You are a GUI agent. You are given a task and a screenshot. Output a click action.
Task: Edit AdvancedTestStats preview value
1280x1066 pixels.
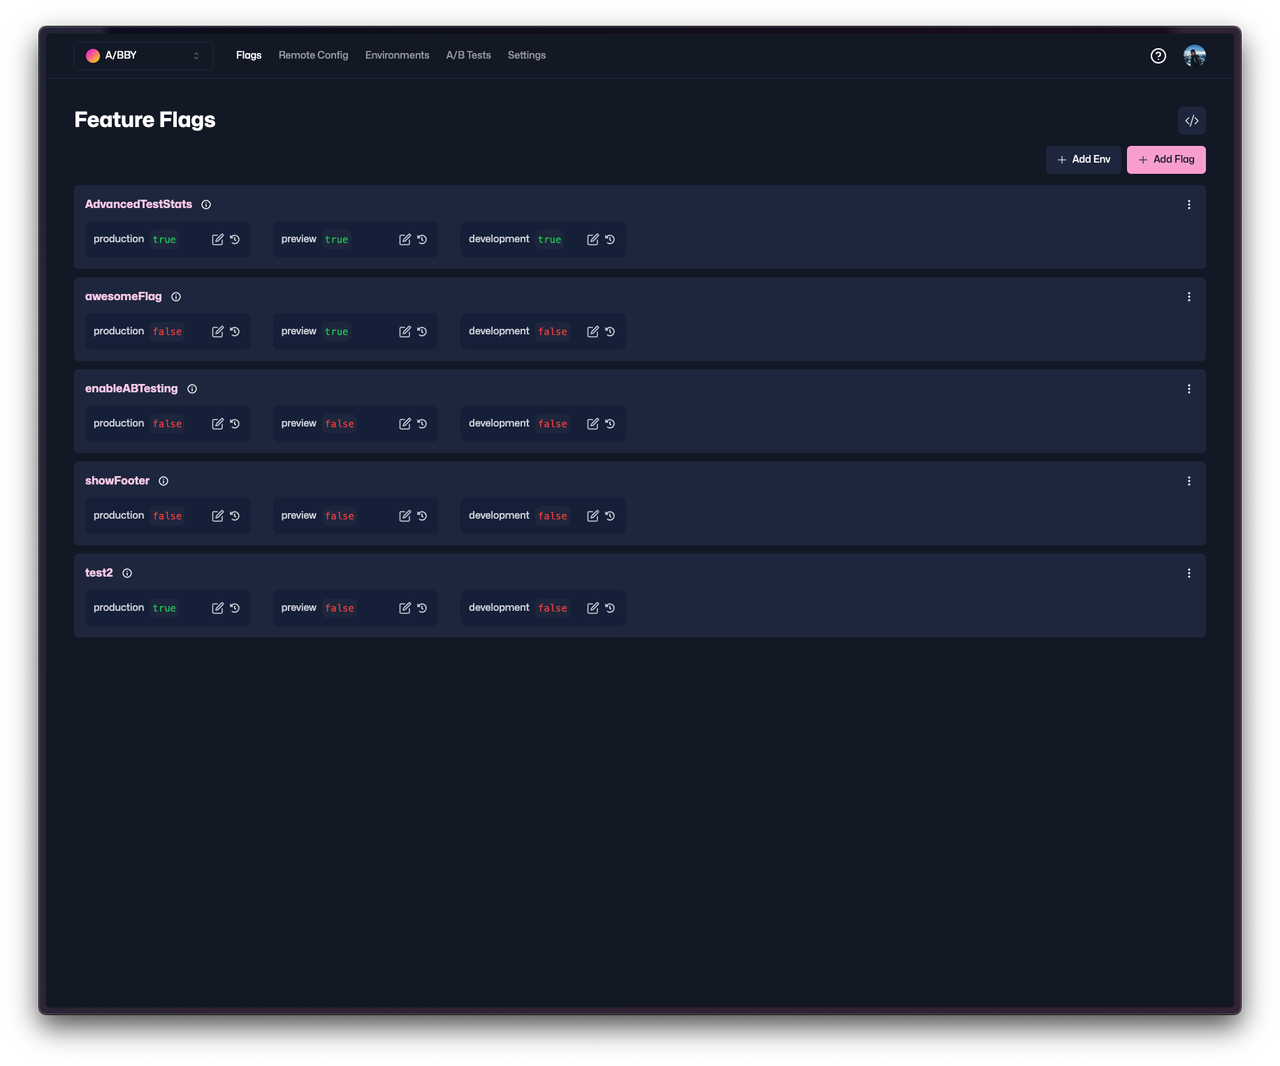(405, 240)
